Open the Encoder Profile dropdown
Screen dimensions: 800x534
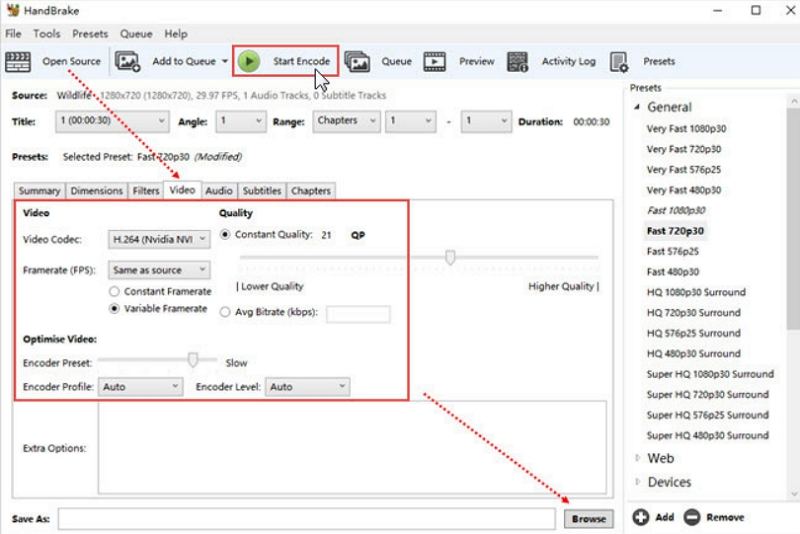point(140,387)
